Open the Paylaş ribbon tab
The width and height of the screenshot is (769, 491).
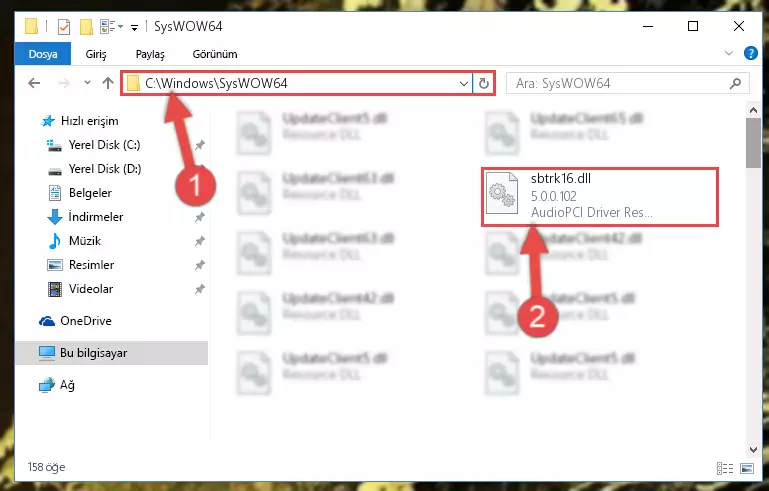click(150, 54)
